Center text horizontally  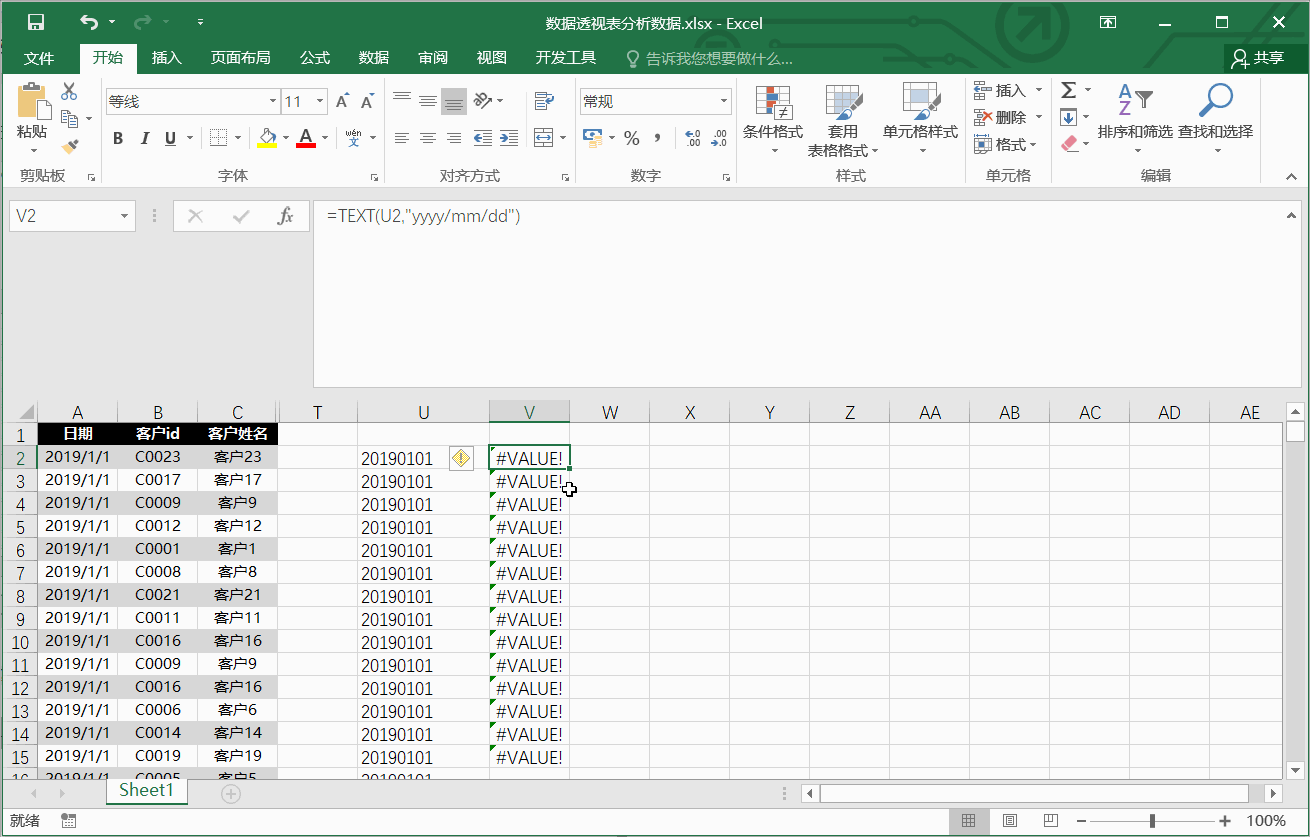(428, 138)
